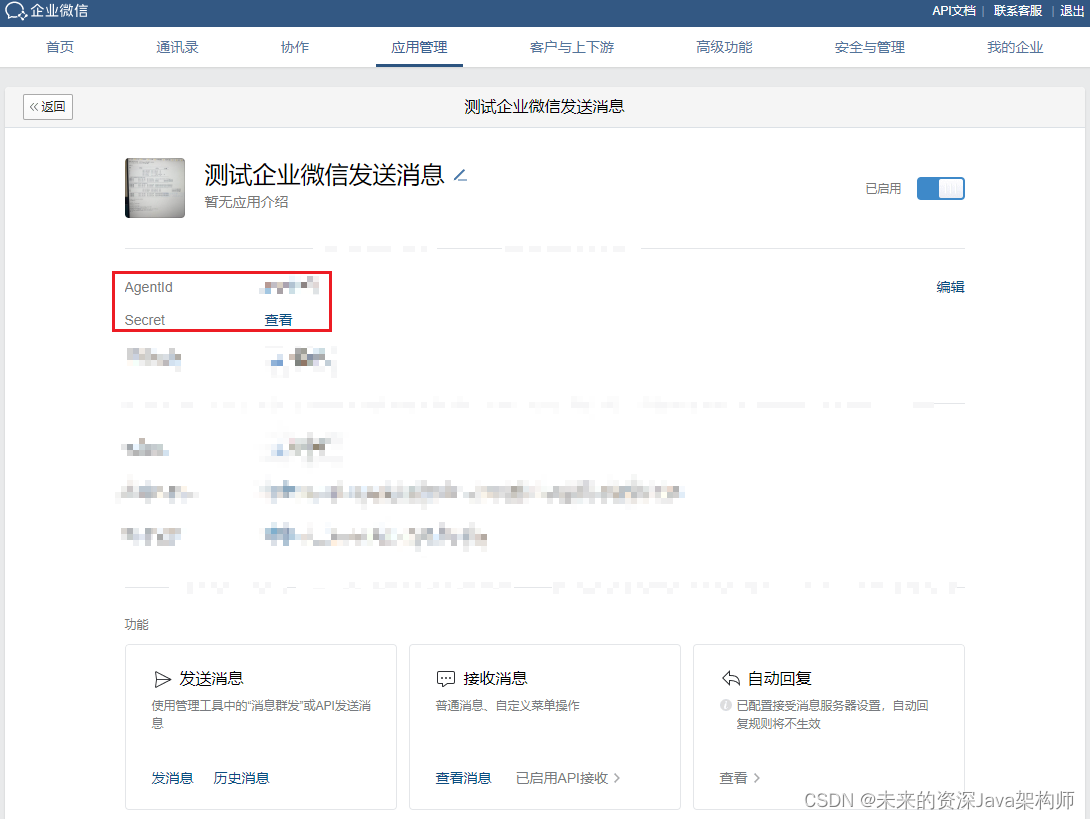Go to 协作 tab
Image resolution: width=1090 pixels, height=819 pixels.
point(295,47)
